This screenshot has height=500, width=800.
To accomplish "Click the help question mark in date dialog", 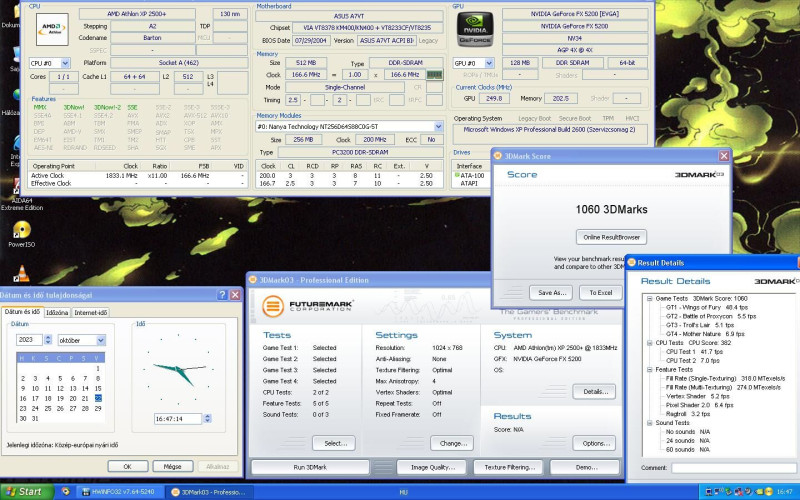I will (222, 295).
